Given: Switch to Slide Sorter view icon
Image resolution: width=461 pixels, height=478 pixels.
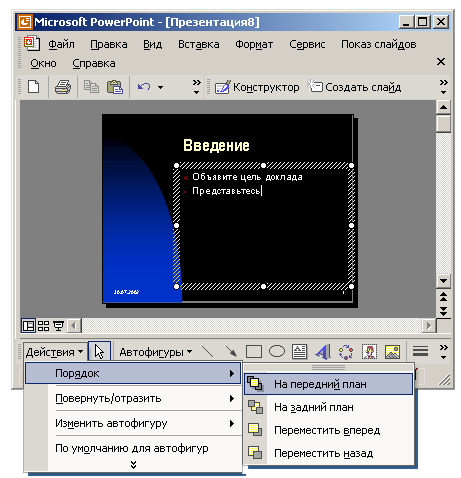Looking at the screenshot, I should pyautogui.click(x=43, y=326).
